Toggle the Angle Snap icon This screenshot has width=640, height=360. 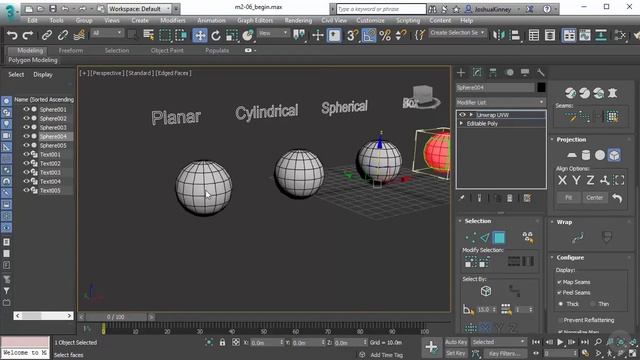point(369,36)
